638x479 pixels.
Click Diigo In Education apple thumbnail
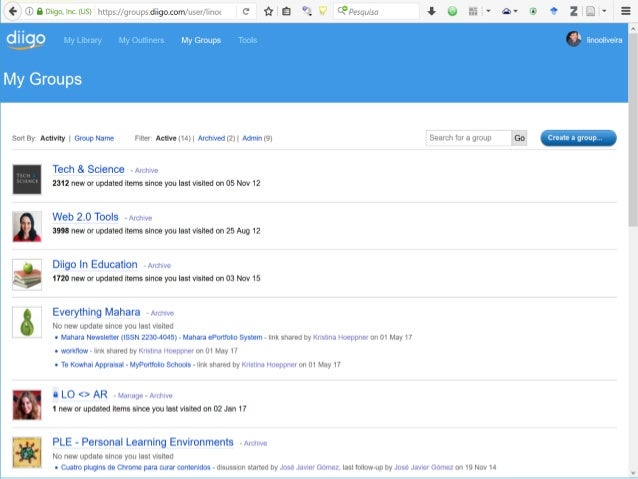click(27, 274)
